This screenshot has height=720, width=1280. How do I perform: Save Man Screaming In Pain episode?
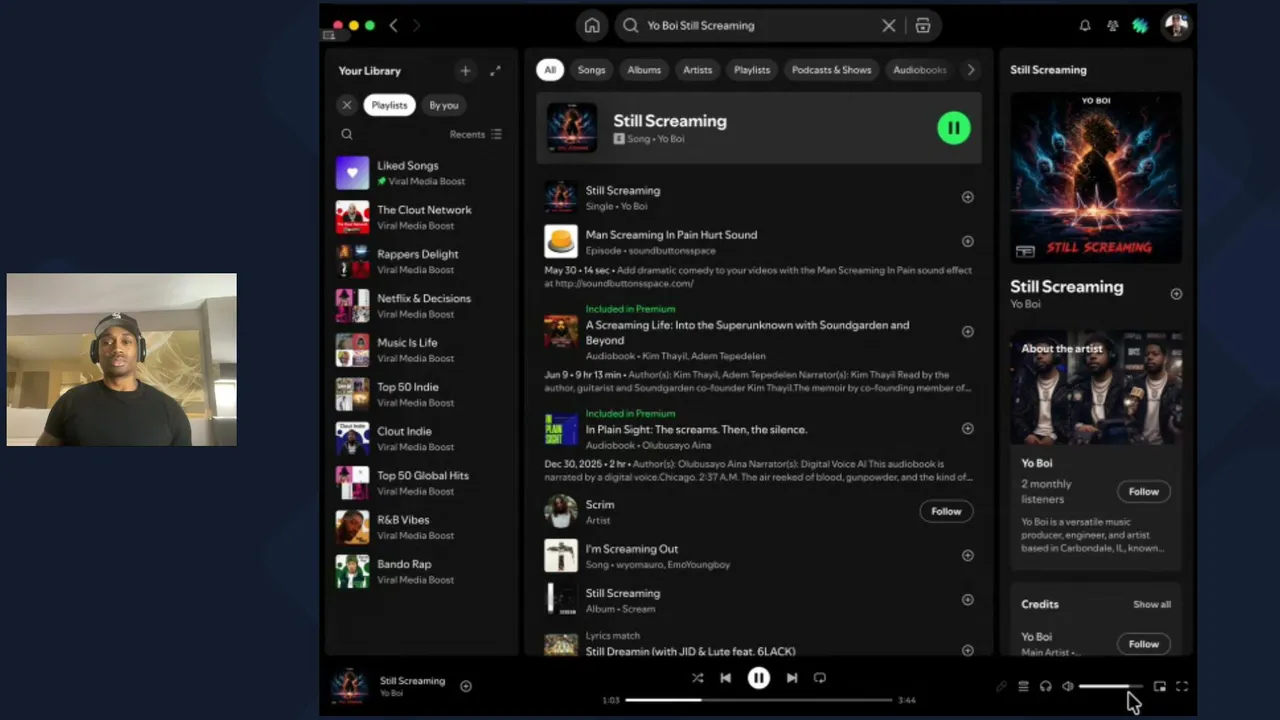[x=967, y=241]
